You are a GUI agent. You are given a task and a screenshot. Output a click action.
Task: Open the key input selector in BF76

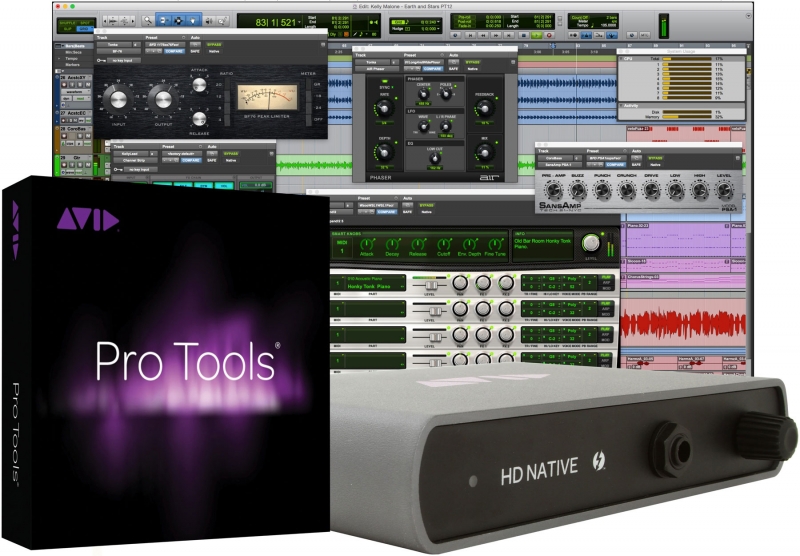point(122,61)
